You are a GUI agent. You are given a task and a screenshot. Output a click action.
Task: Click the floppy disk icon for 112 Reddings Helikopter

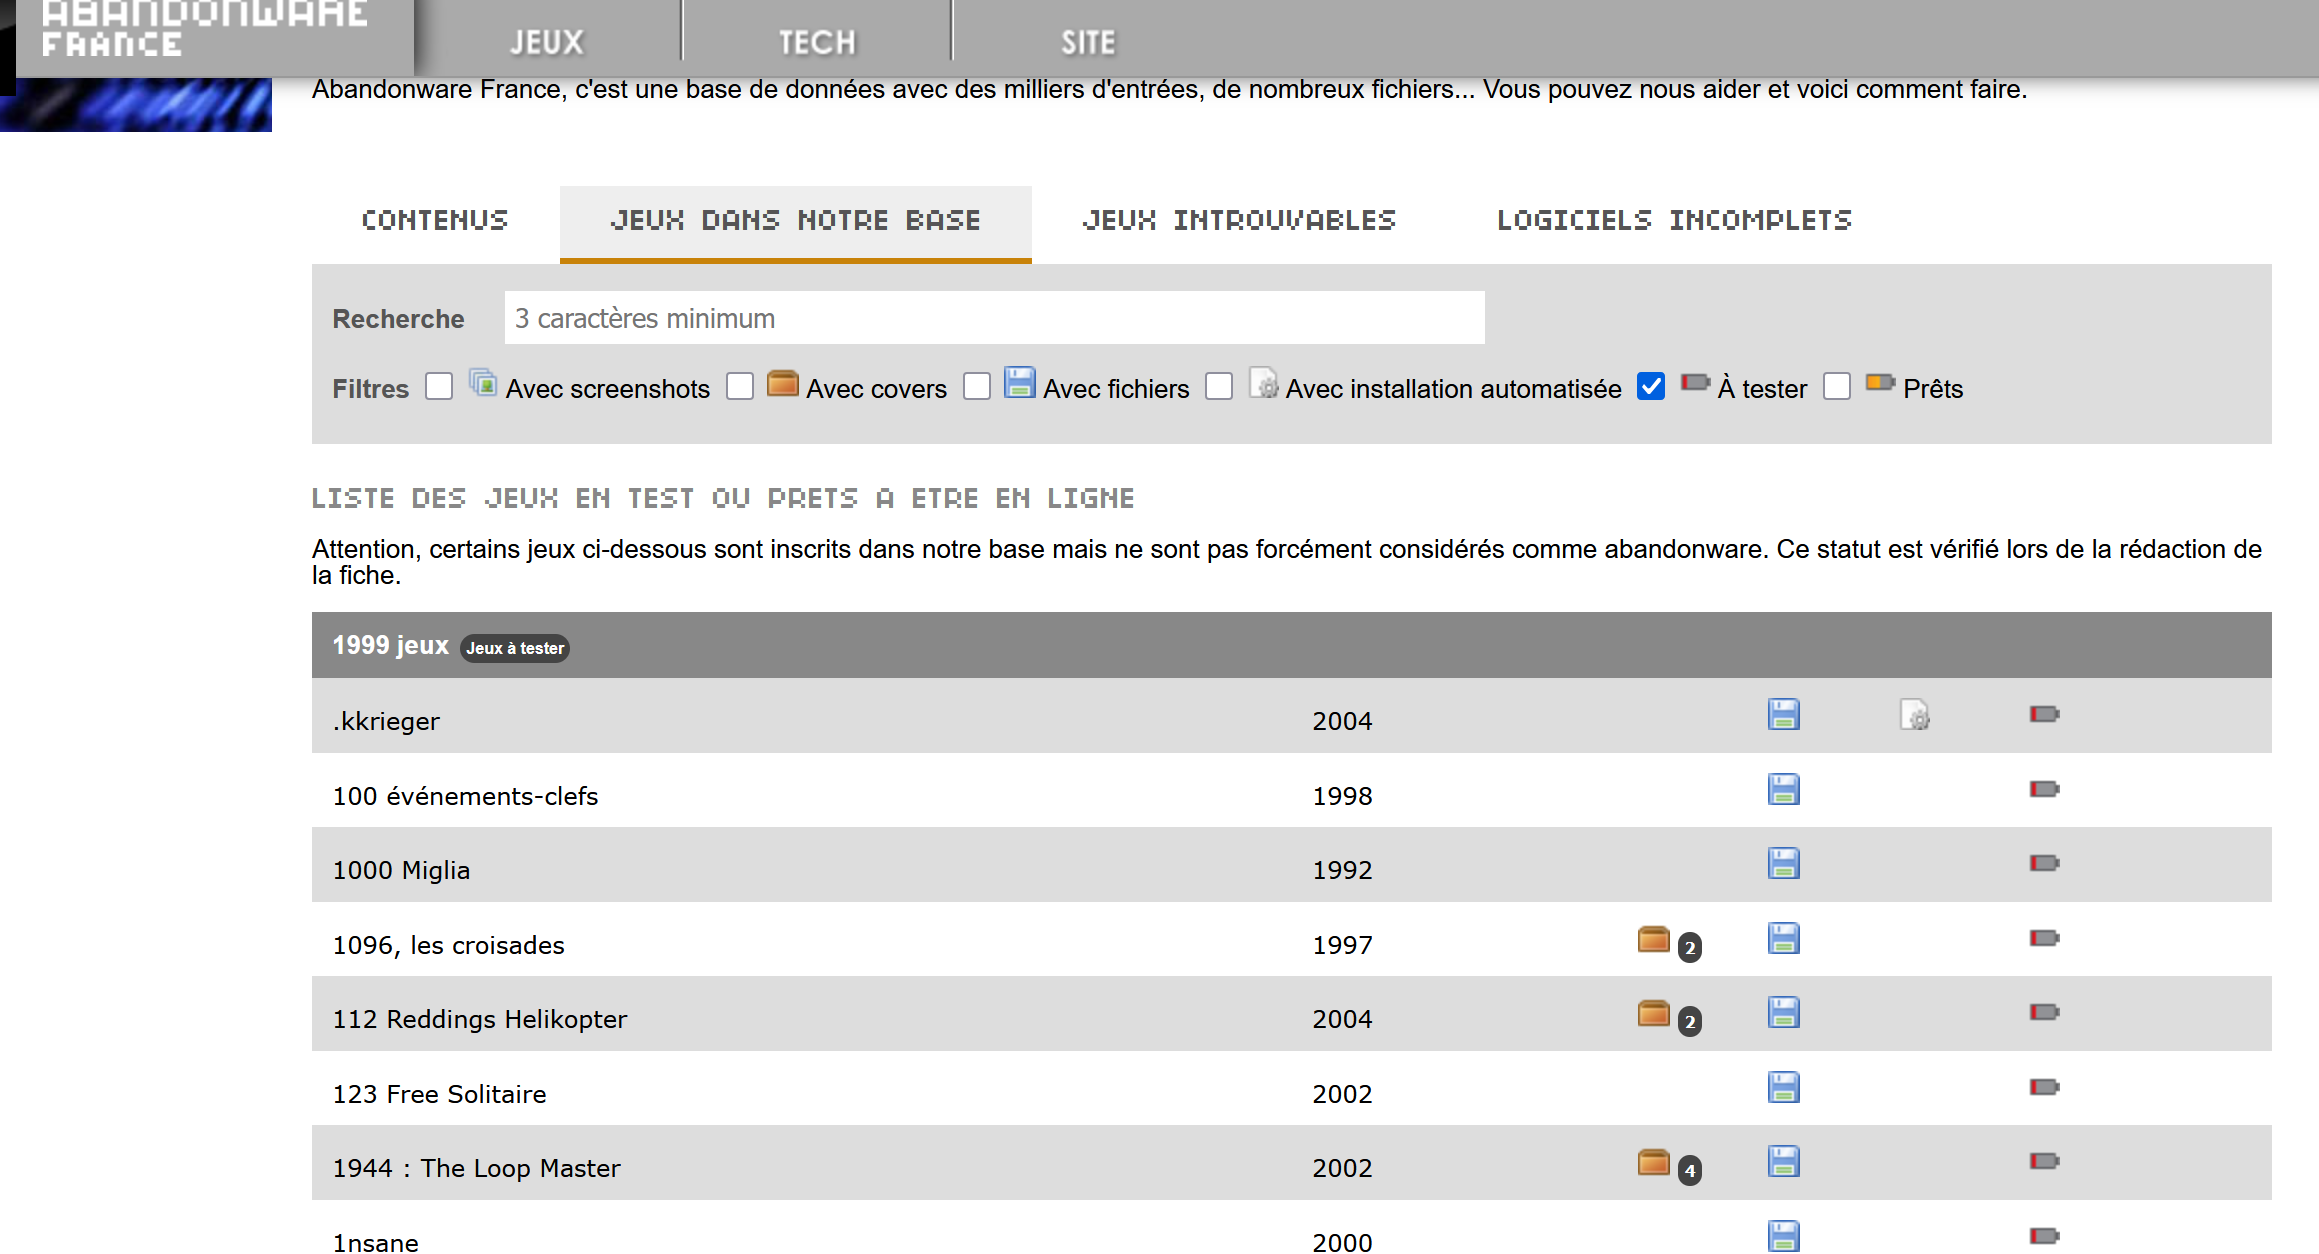(x=1783, y=1013)
